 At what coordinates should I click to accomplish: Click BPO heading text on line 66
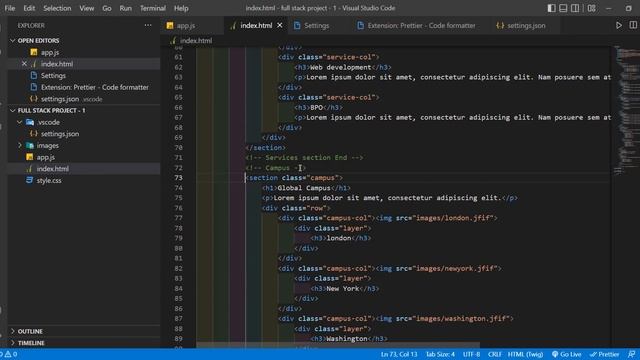pos(316,107)
